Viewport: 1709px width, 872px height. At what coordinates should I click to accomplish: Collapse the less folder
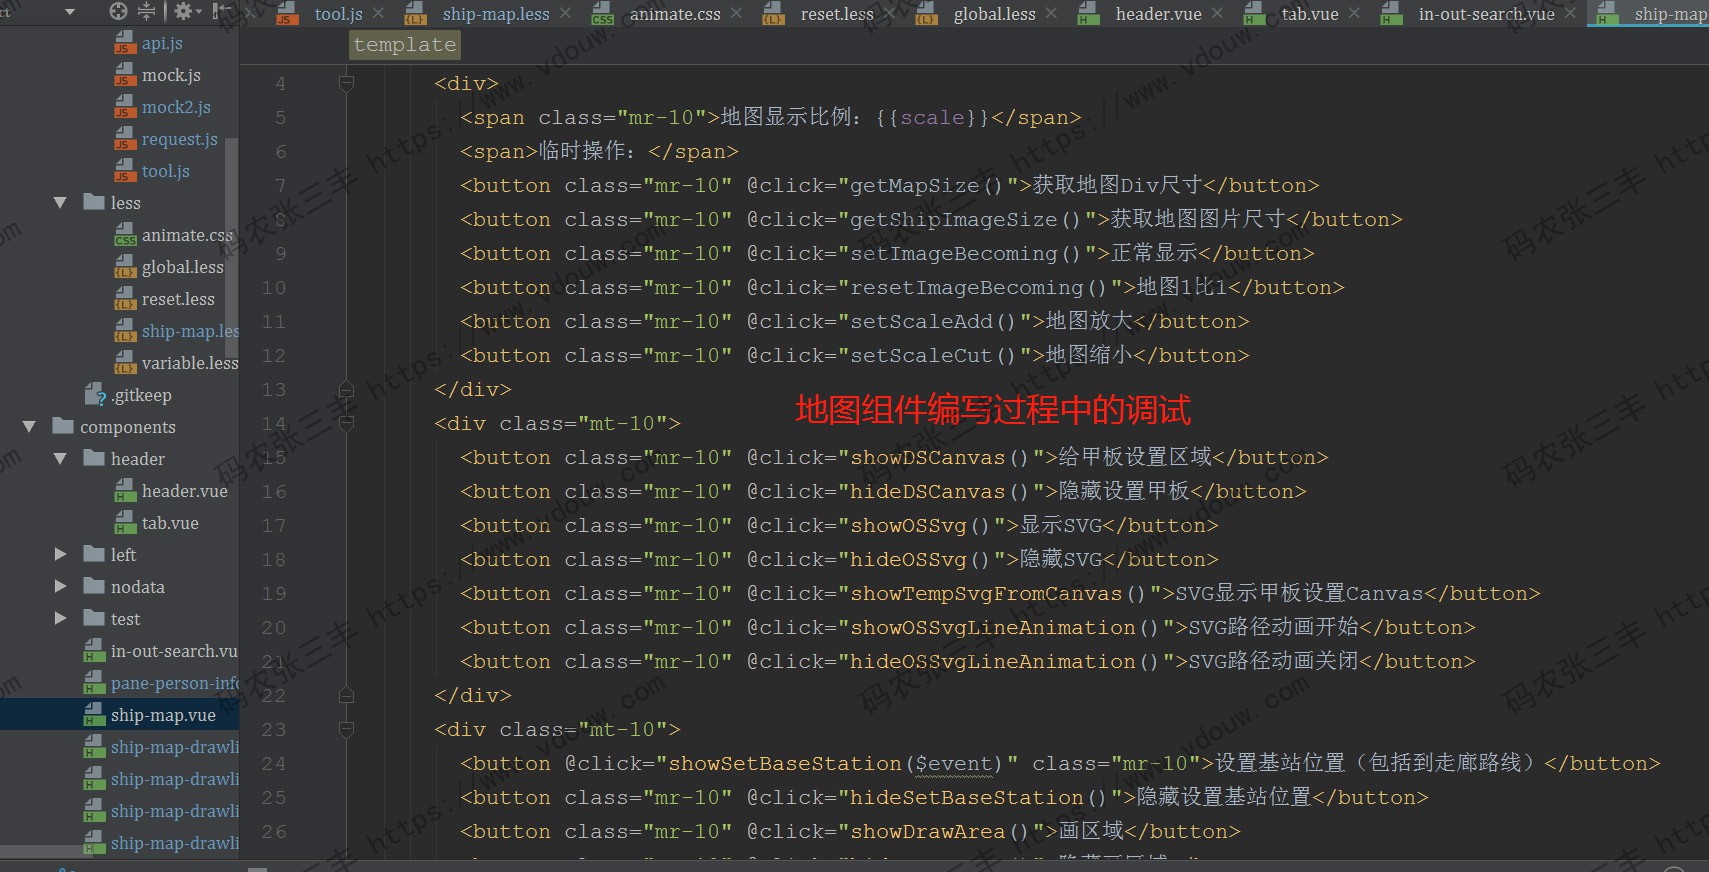coord(60,203)
